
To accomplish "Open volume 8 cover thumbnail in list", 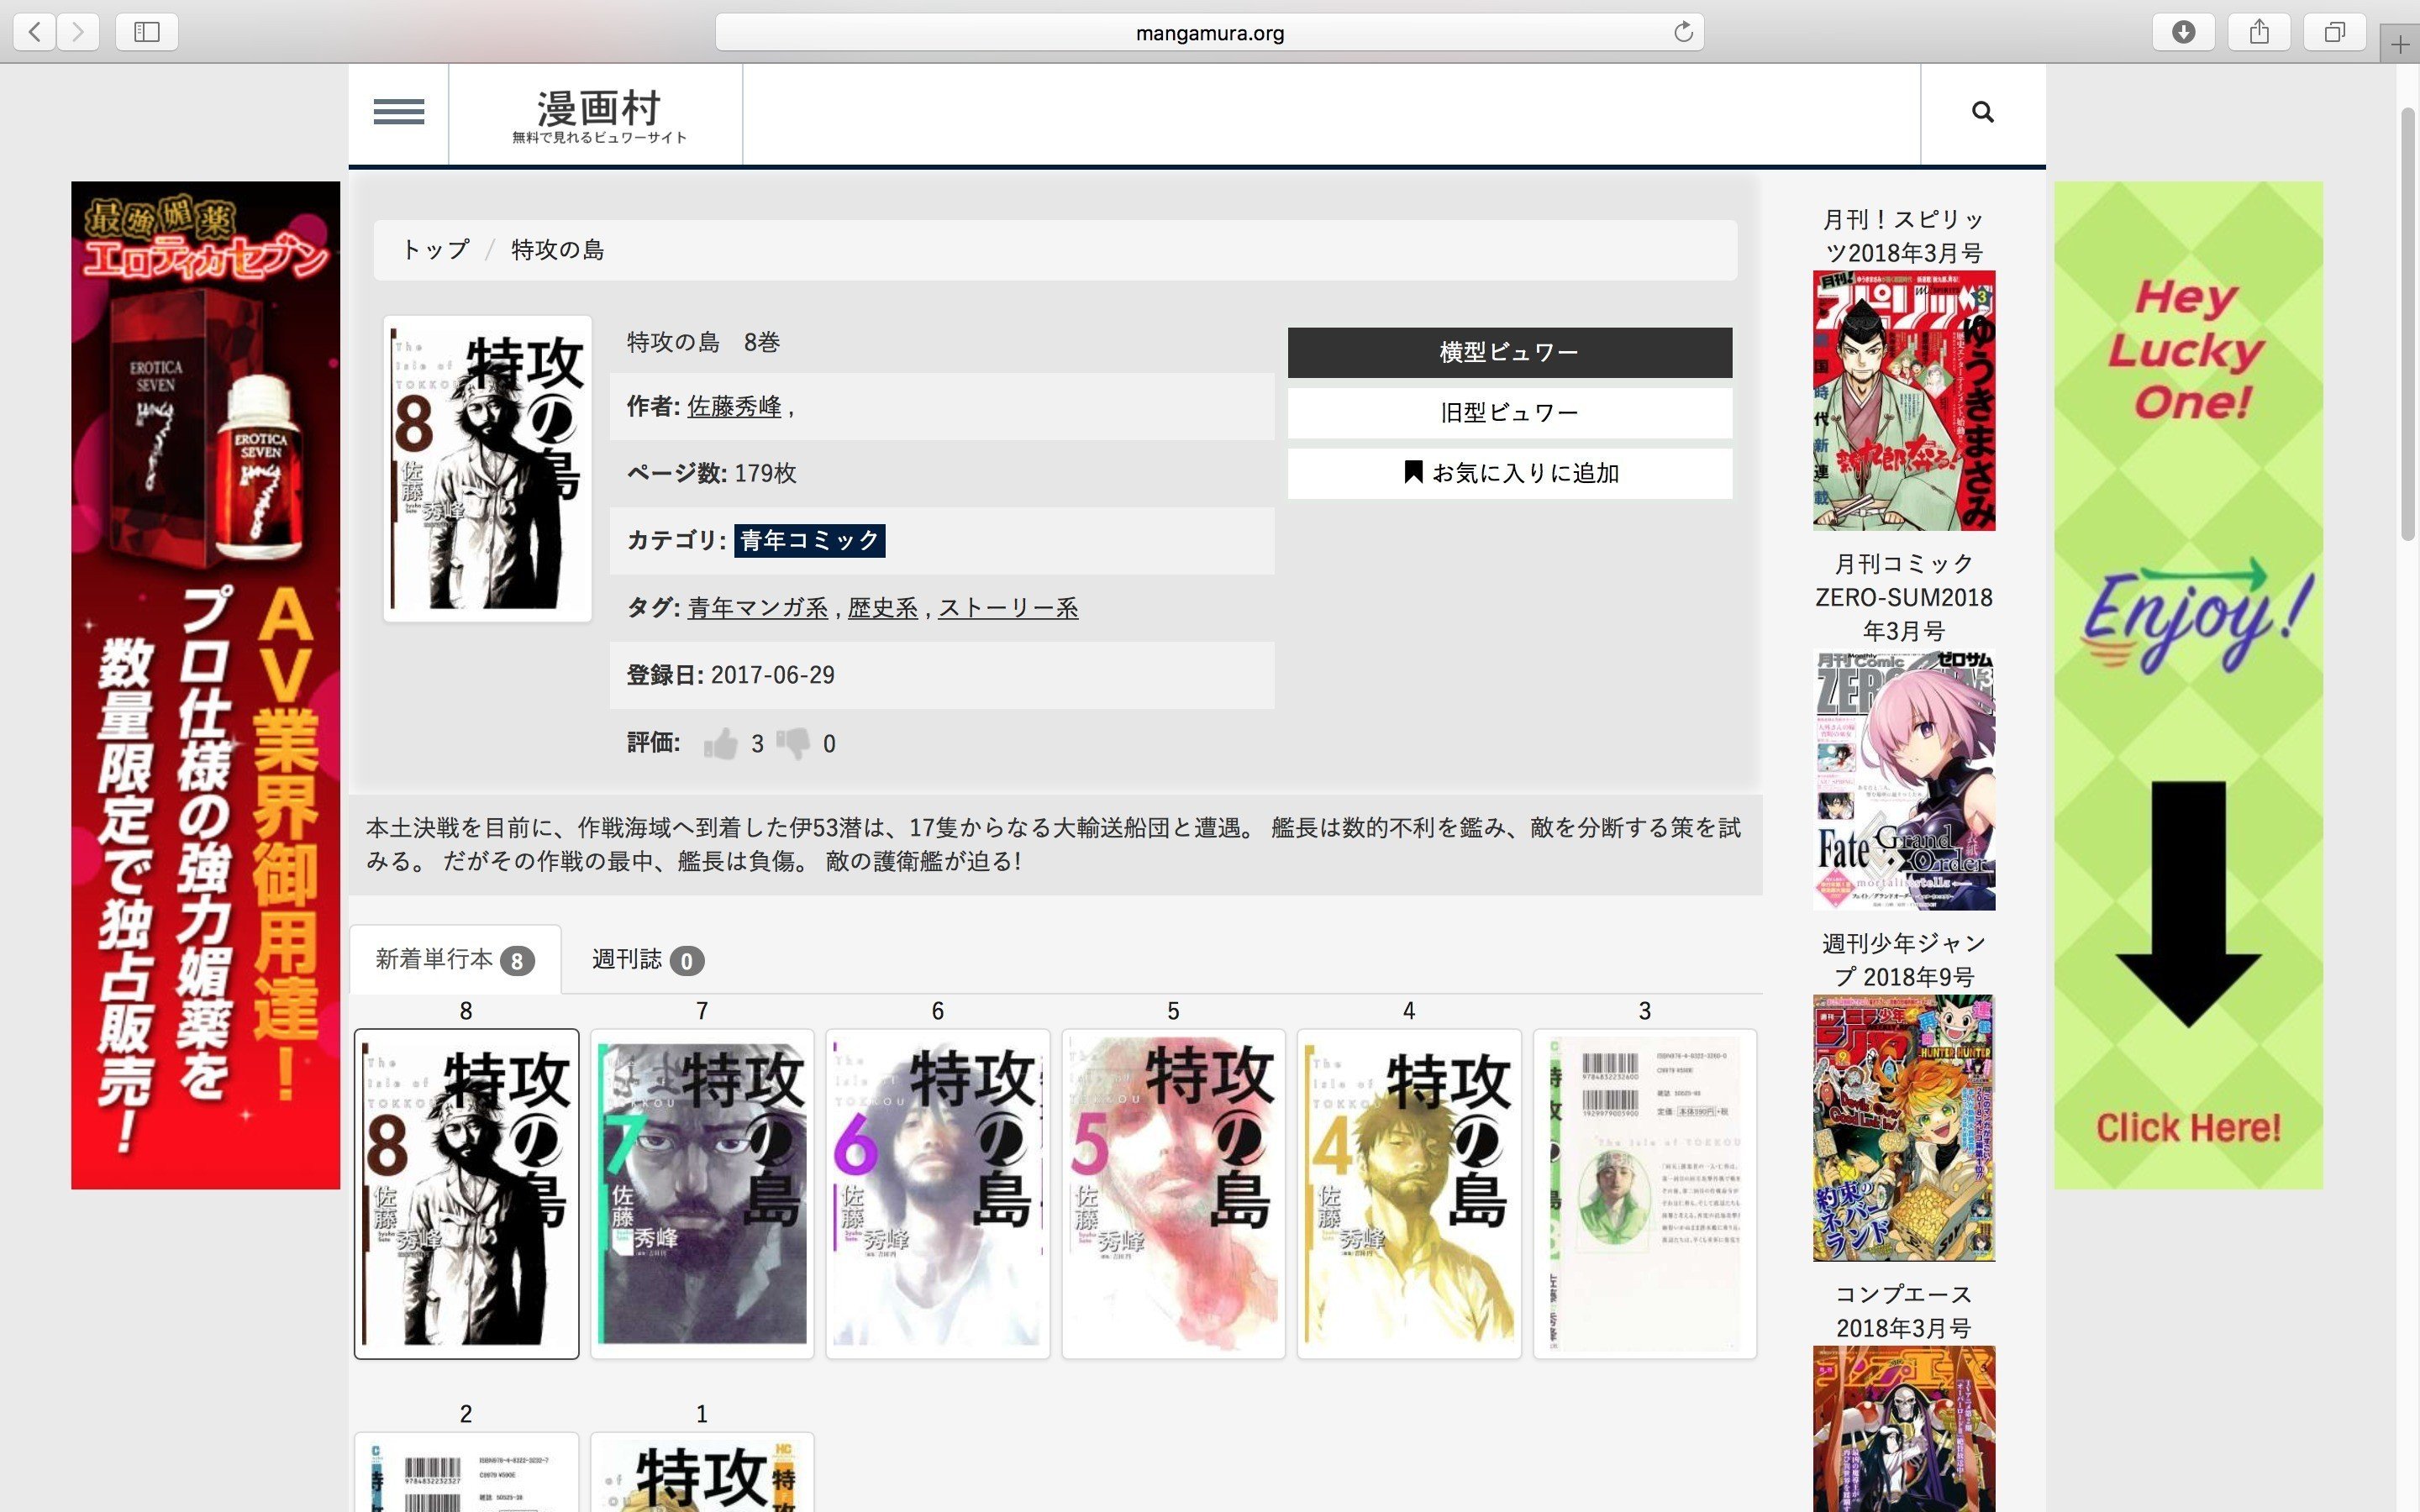I will point(466,1193).
